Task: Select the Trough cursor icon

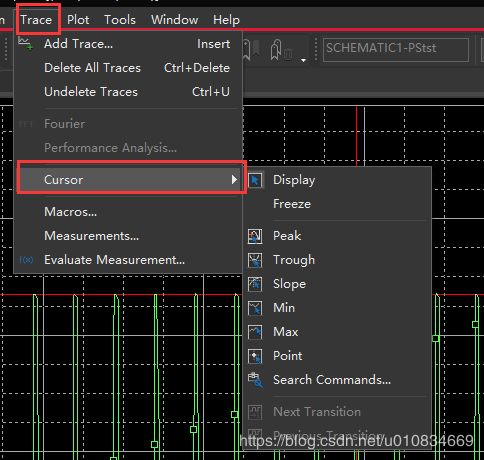Action: (255, 260)
